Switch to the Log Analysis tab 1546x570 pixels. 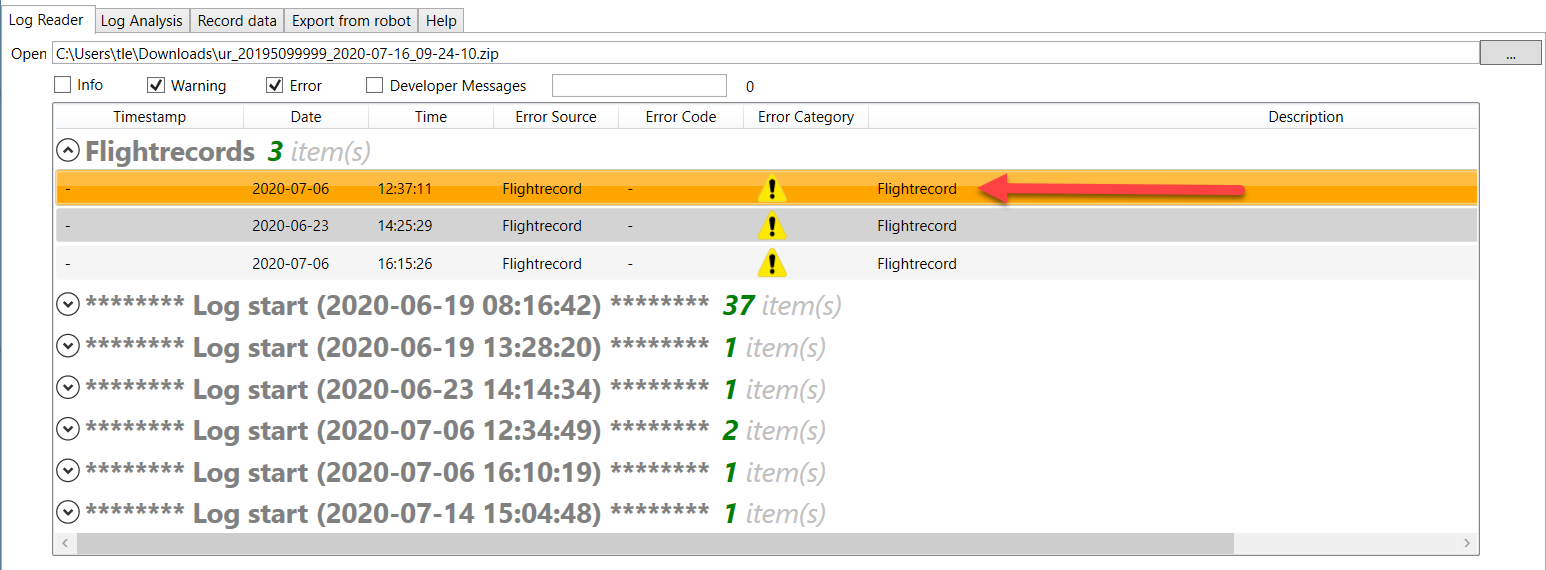tap(142, 21)
